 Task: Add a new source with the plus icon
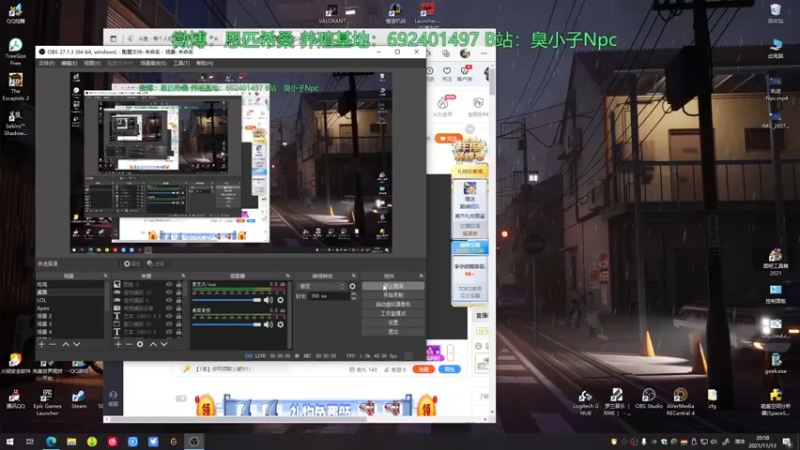pyautogui.click(x=118, y=344)
